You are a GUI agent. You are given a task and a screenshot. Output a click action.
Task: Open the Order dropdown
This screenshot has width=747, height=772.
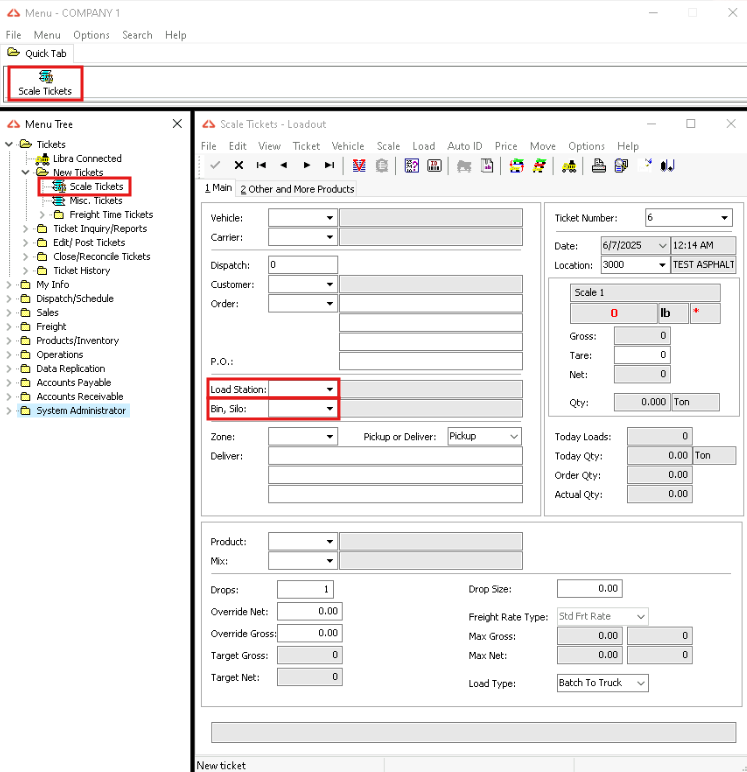pos(329,304)
